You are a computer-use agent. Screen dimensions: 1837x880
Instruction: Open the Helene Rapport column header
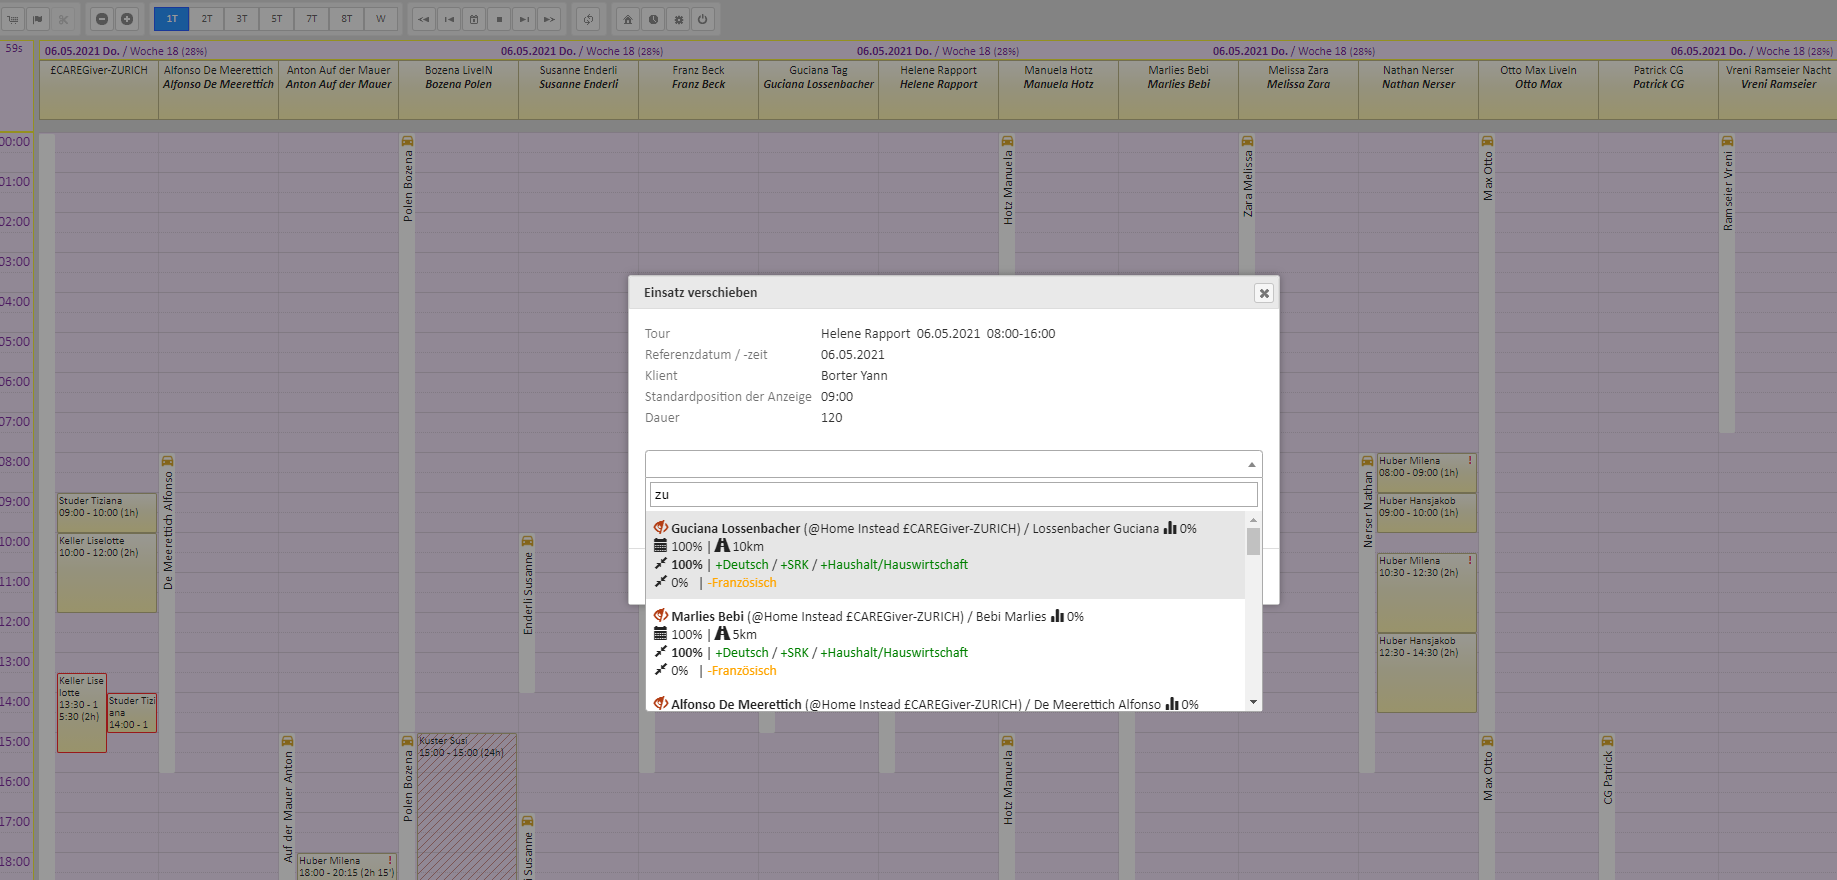pos(938,90)
